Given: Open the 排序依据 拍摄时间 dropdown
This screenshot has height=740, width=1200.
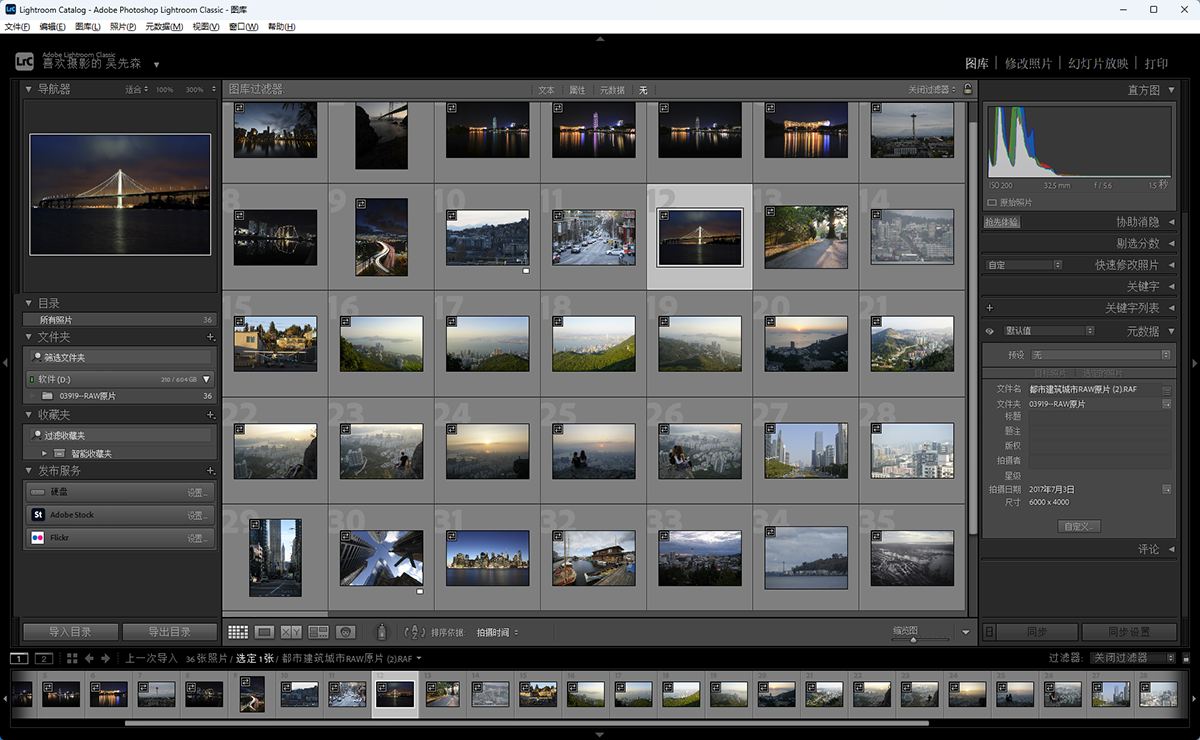Looking at the screenshot, I should pyautogui.click(x=497, y=632).
